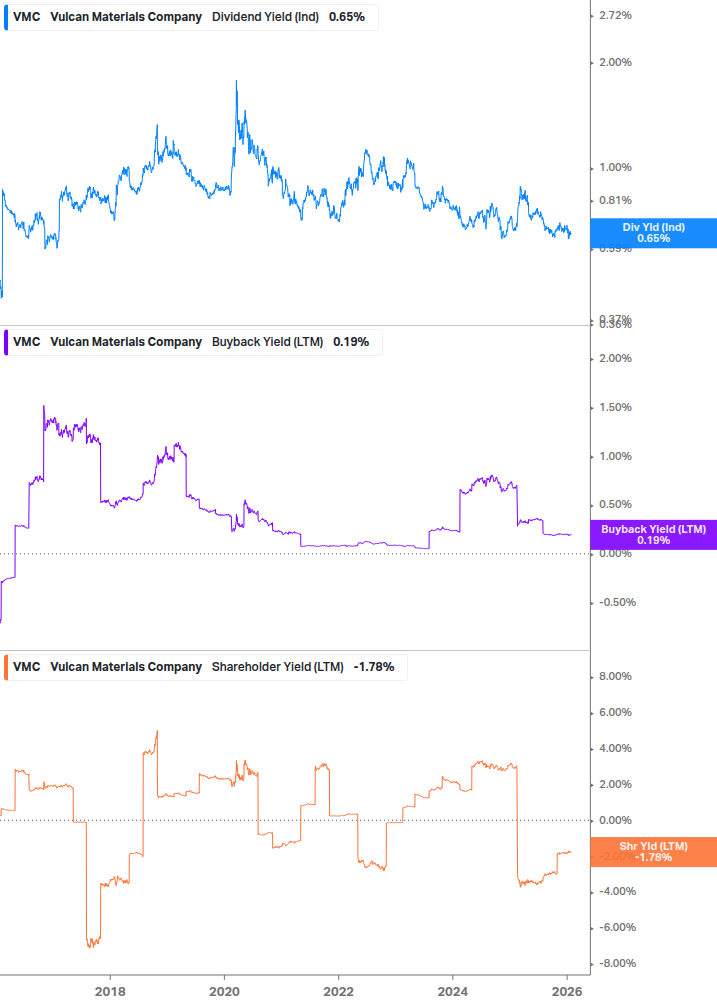Click the 8.00% tick on the shareholder yield axis
The height and width of the screenshot is (1005, 717).
click(615, 676)
